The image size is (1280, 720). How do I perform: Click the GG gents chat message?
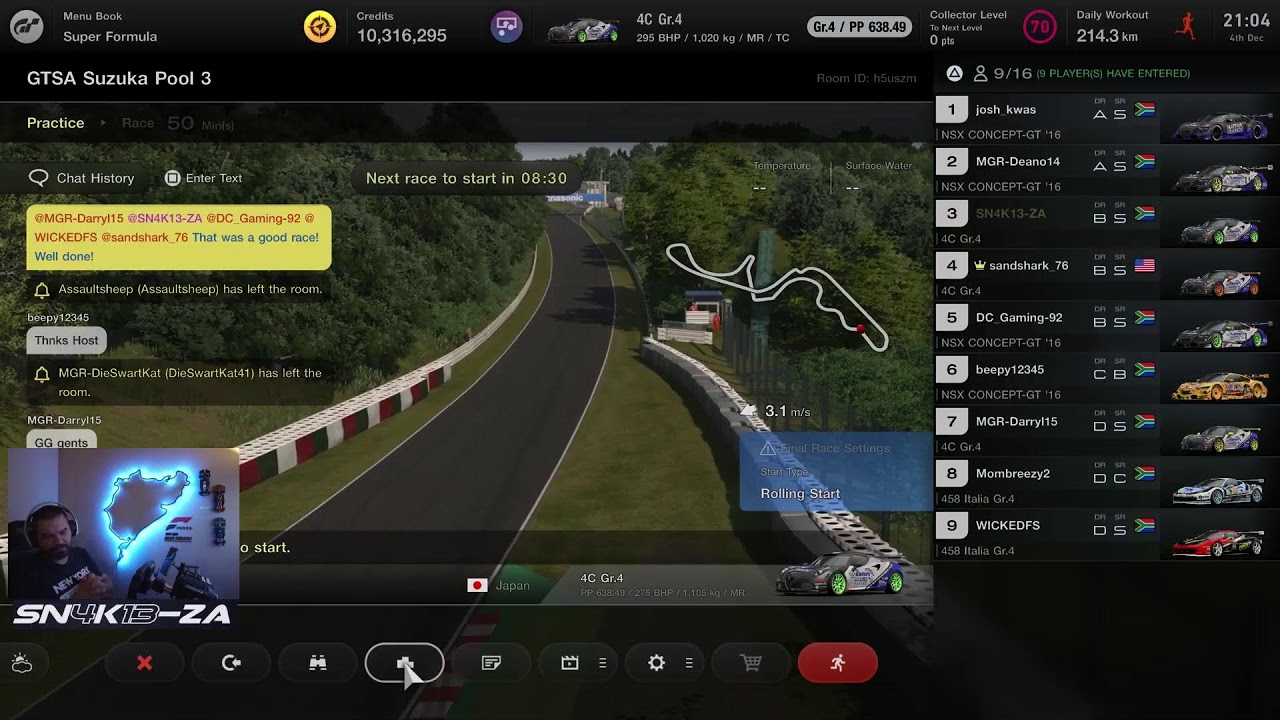pyautogui.click(x=61, y=441)
